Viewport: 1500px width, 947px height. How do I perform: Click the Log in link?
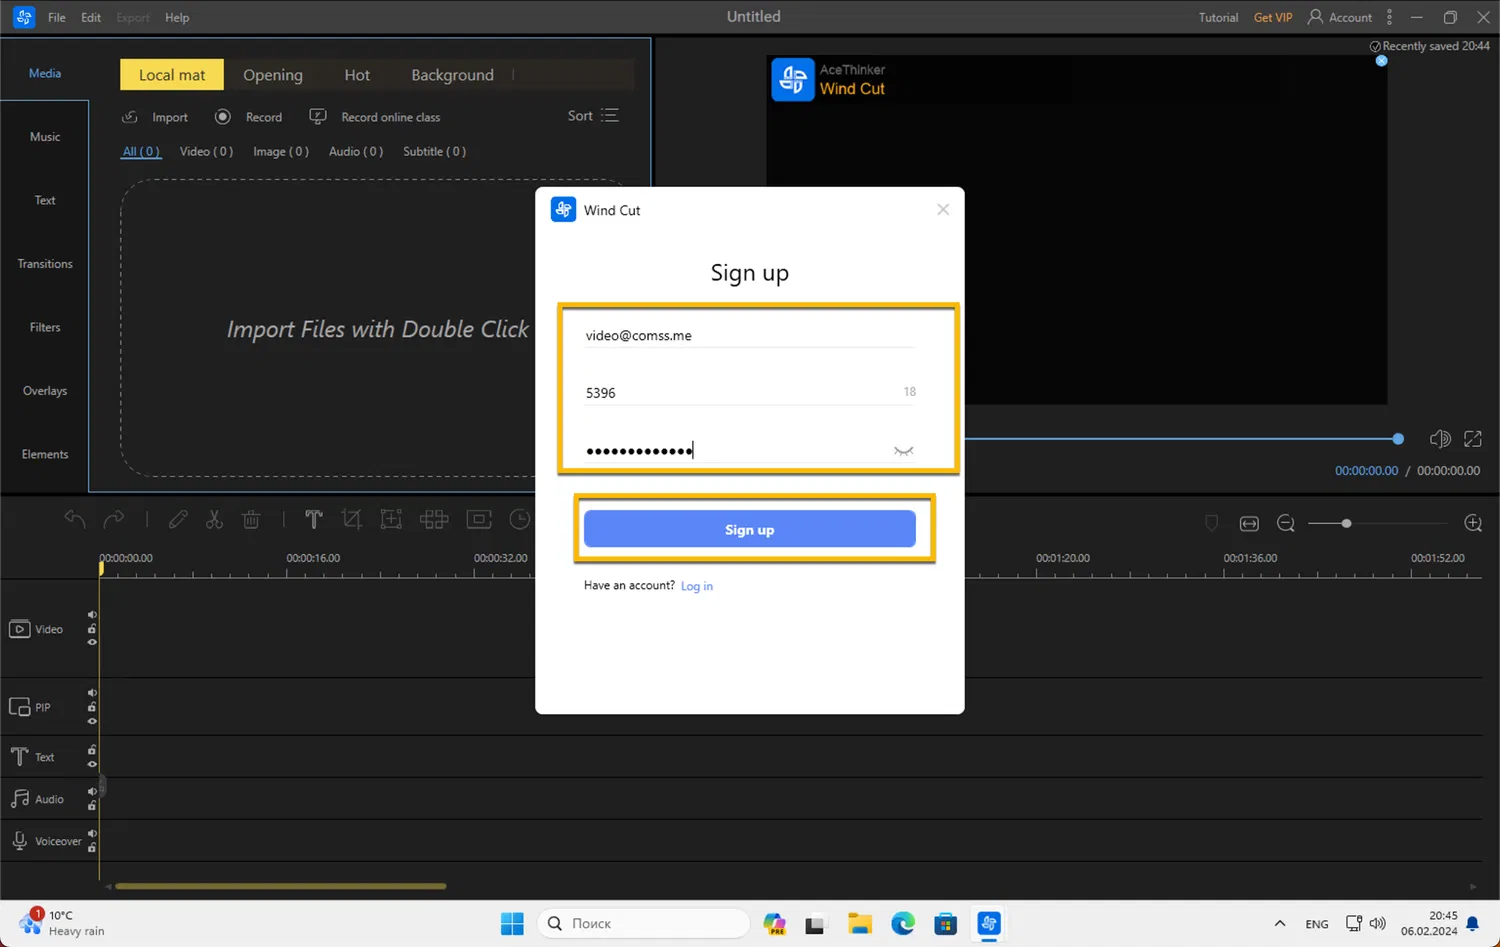tap(696, 586)
